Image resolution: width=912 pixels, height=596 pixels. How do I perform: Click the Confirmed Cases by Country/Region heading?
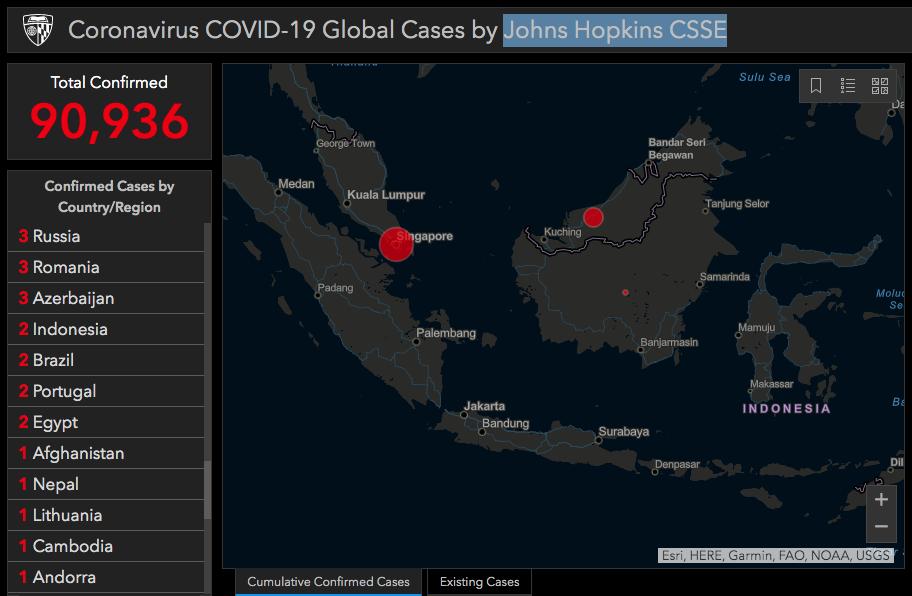(x=109, y=197)
